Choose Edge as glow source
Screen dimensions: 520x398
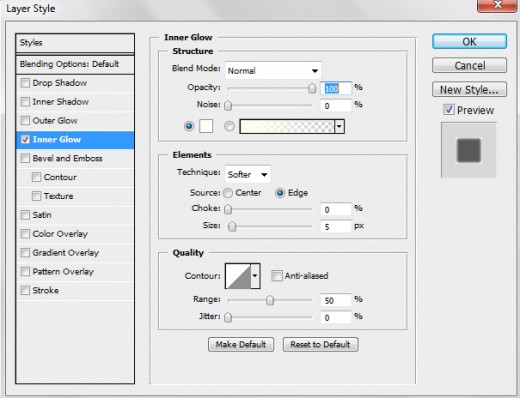point(280,193)
